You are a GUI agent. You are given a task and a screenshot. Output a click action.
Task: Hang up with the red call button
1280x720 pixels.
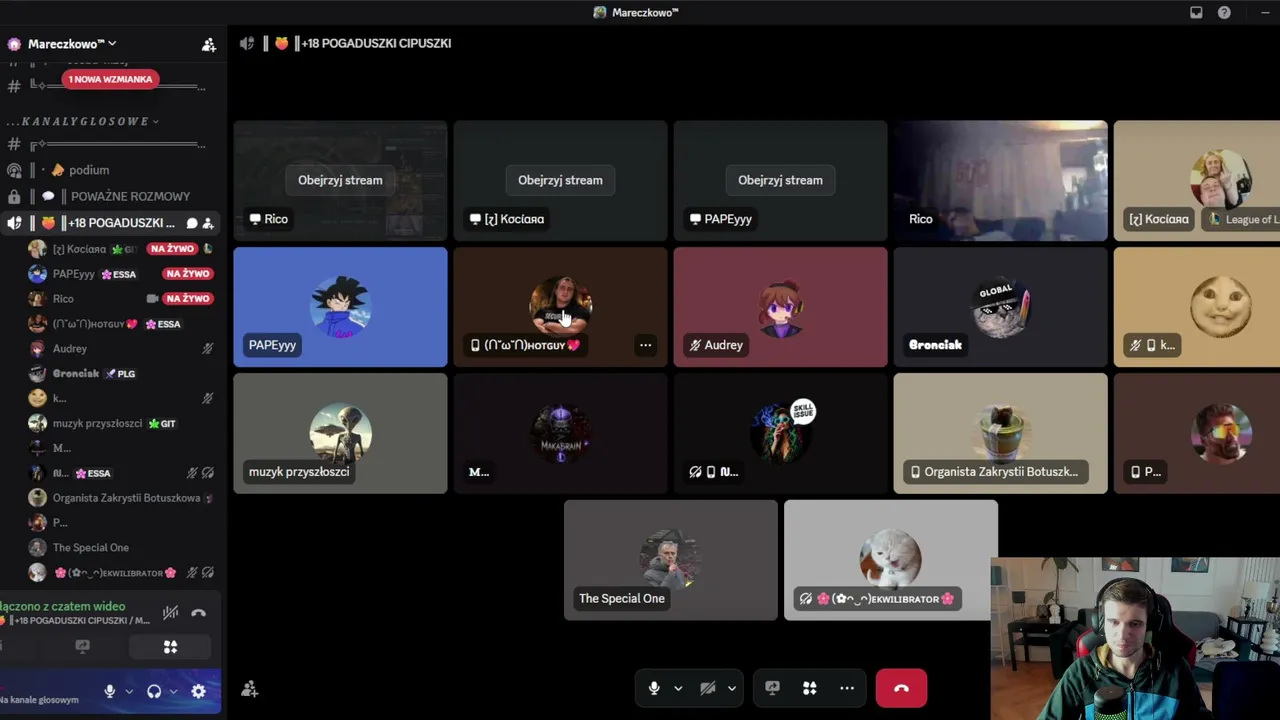901,688
